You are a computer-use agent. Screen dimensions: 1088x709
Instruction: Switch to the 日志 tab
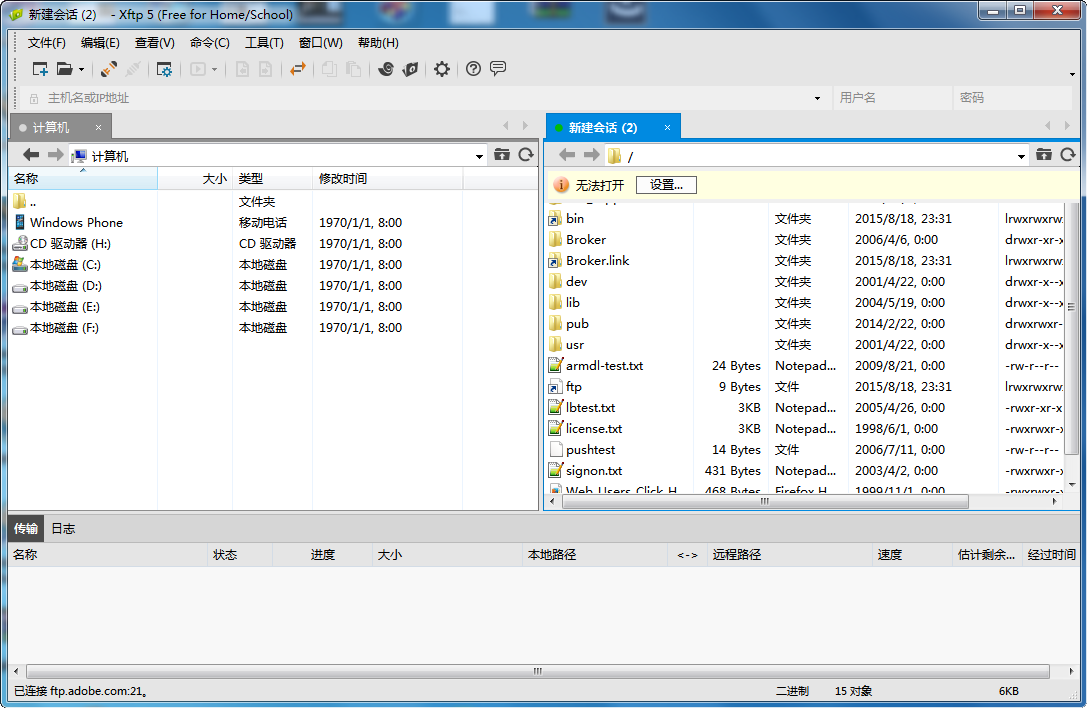click(63, 528)
